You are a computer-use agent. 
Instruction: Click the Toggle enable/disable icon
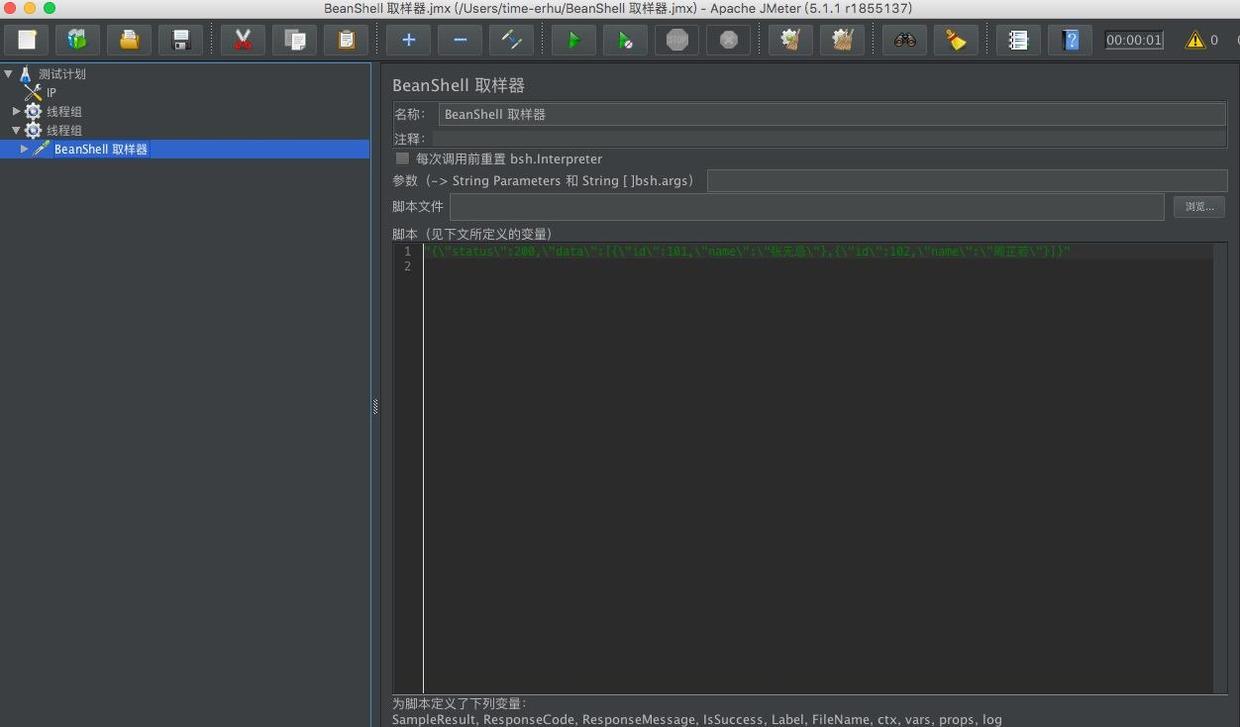point(511,40)
